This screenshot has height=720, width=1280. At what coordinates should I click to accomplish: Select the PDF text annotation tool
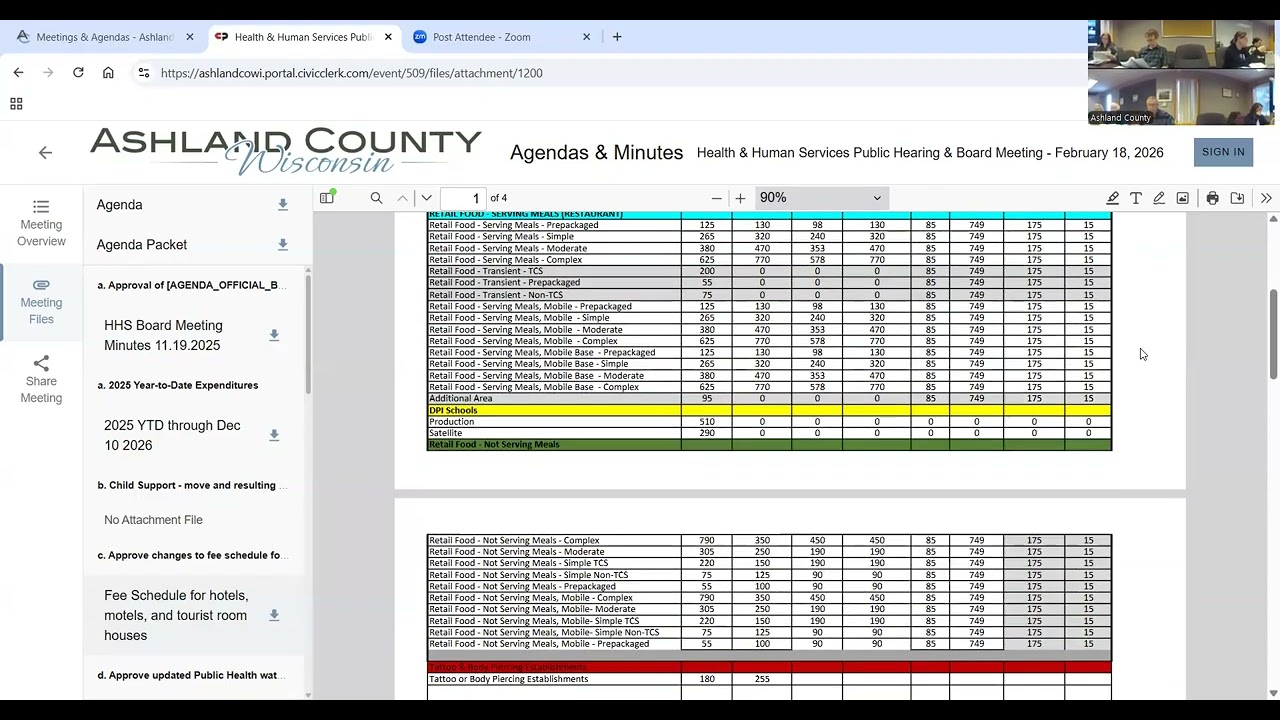pyautogui.click(x=1136, y=198)
